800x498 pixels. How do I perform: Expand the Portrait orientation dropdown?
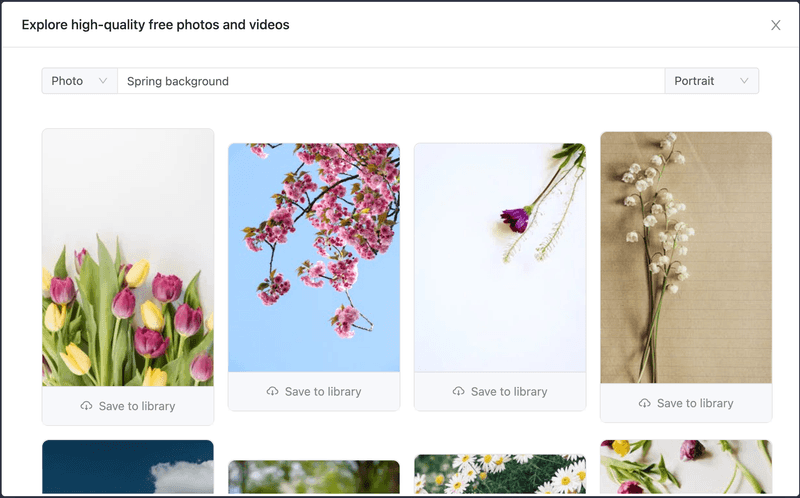[x=711, y=81]
